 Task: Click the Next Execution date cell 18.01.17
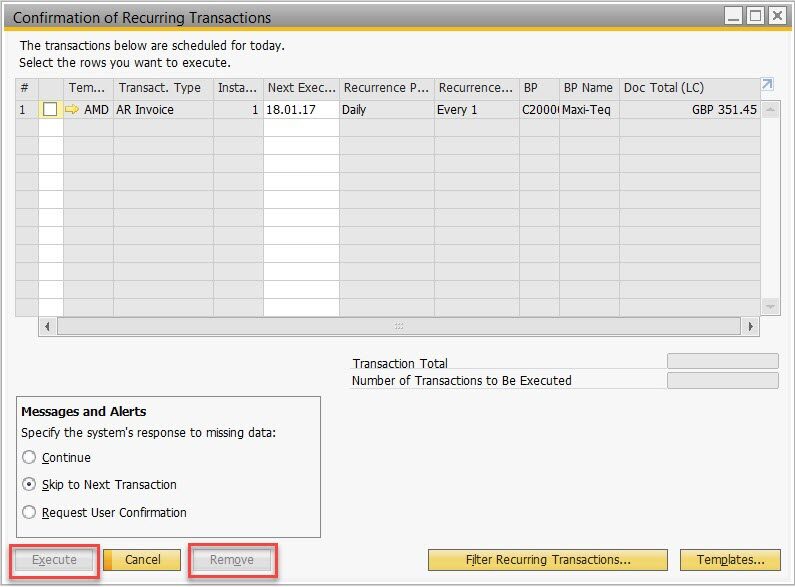click(300, 110)
